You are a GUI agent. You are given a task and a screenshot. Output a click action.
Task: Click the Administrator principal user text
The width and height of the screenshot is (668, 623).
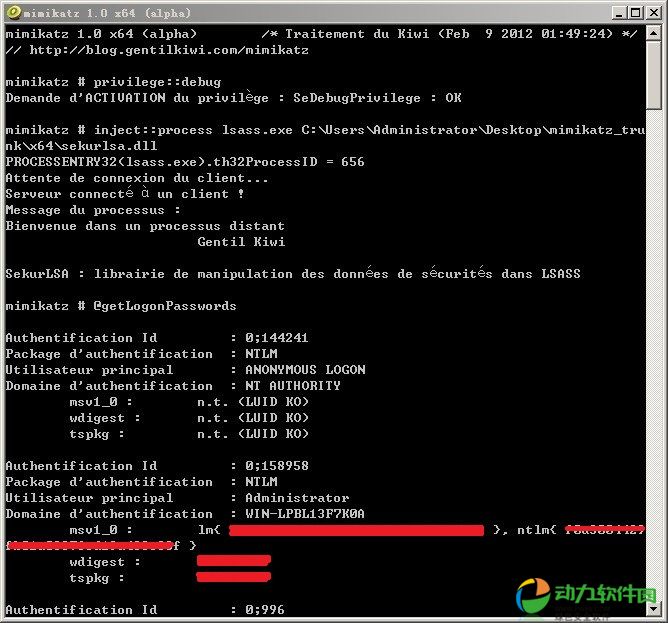297,498
